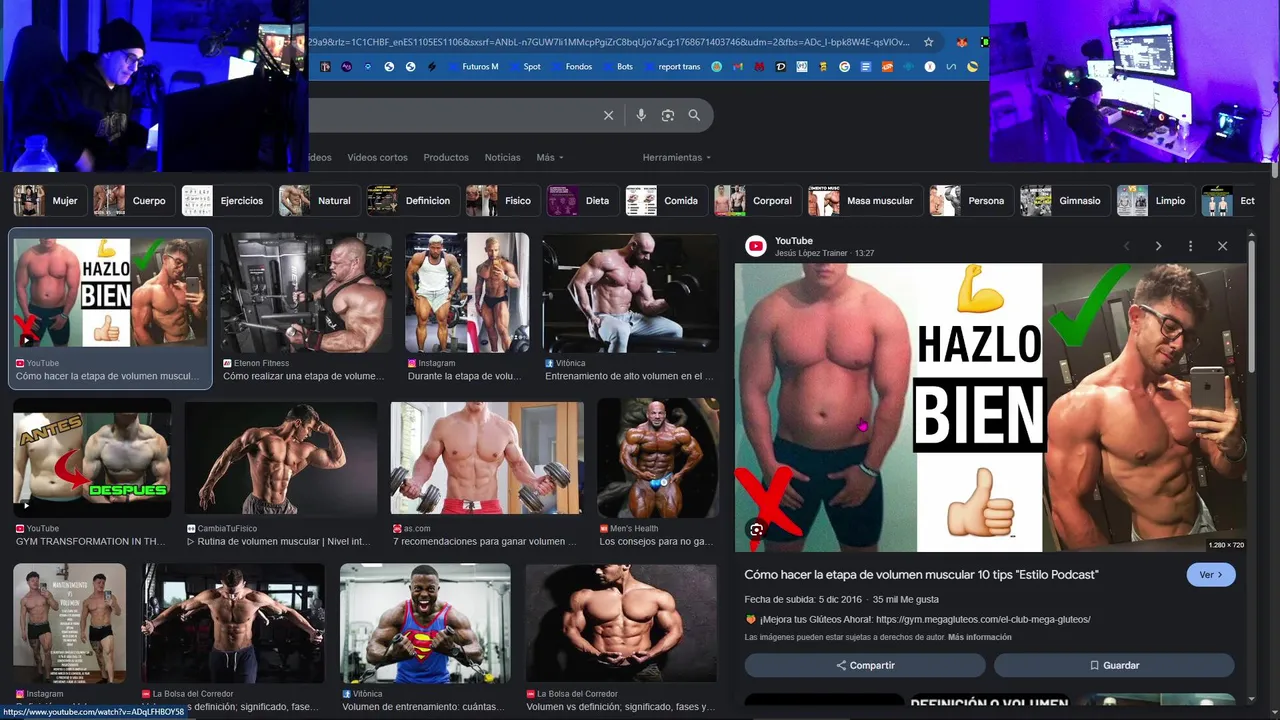Filter images by the Mujer chip

point(49,200)
